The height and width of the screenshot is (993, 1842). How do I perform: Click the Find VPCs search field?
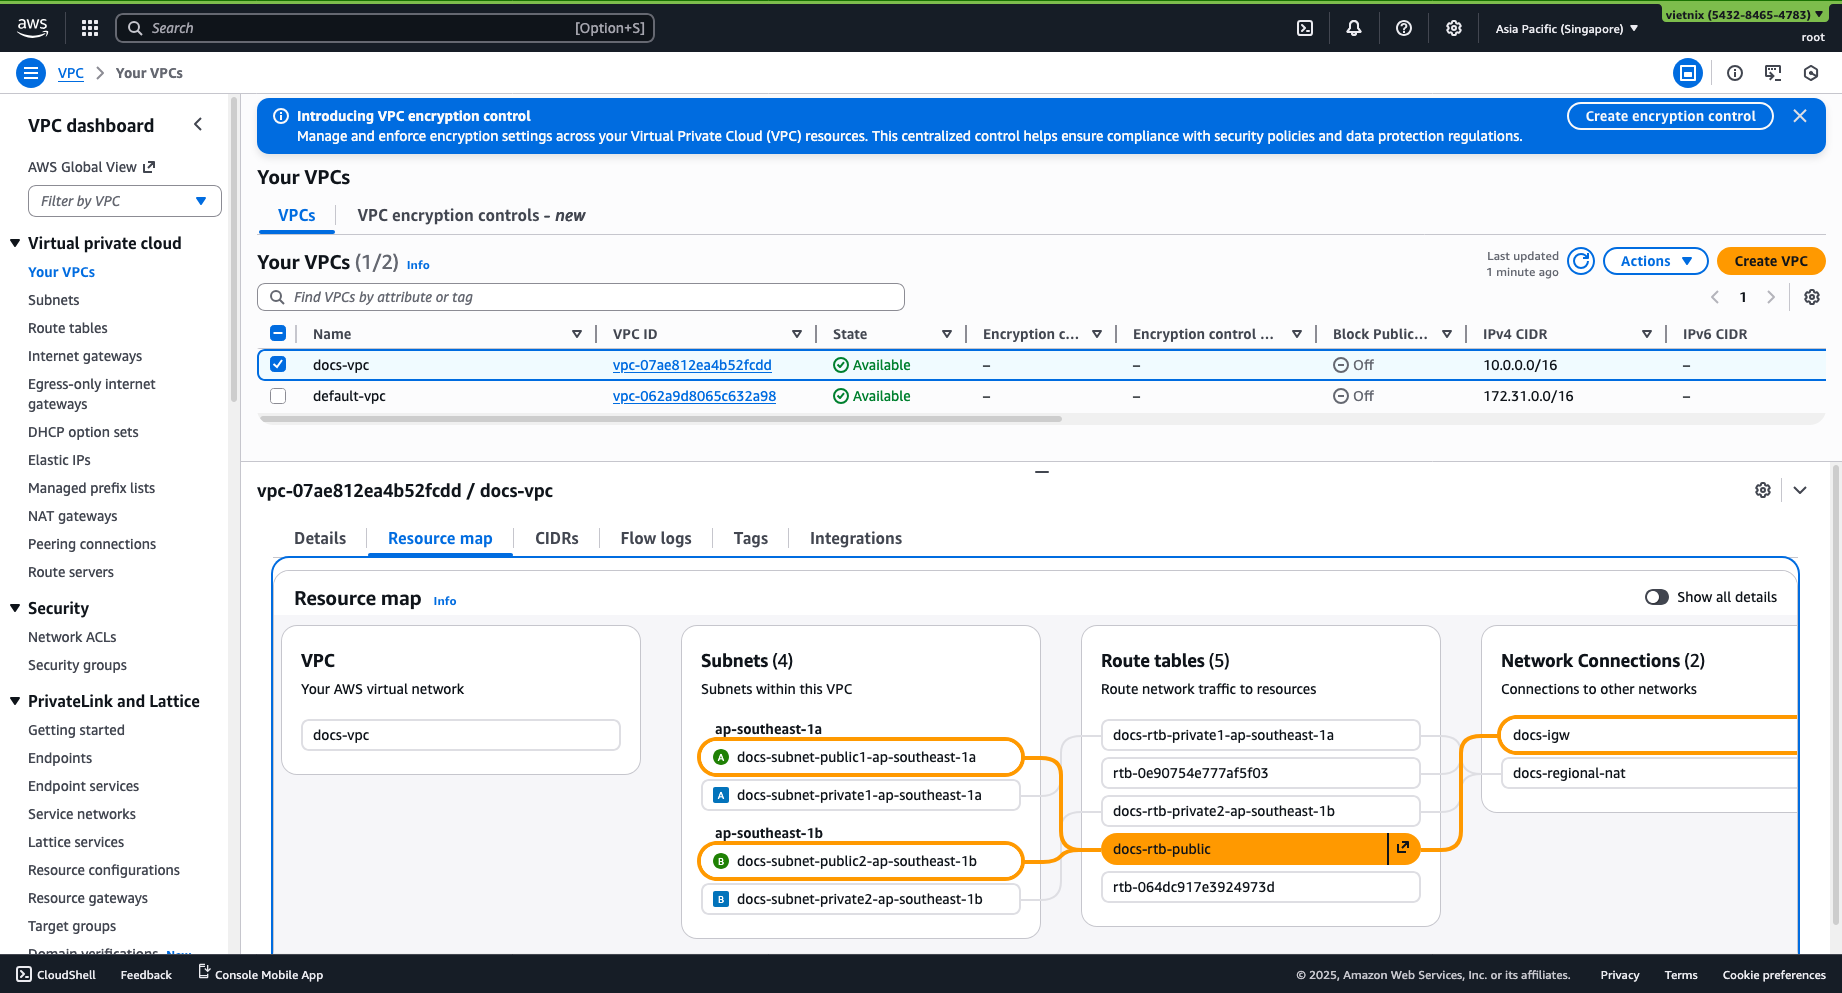580,297
